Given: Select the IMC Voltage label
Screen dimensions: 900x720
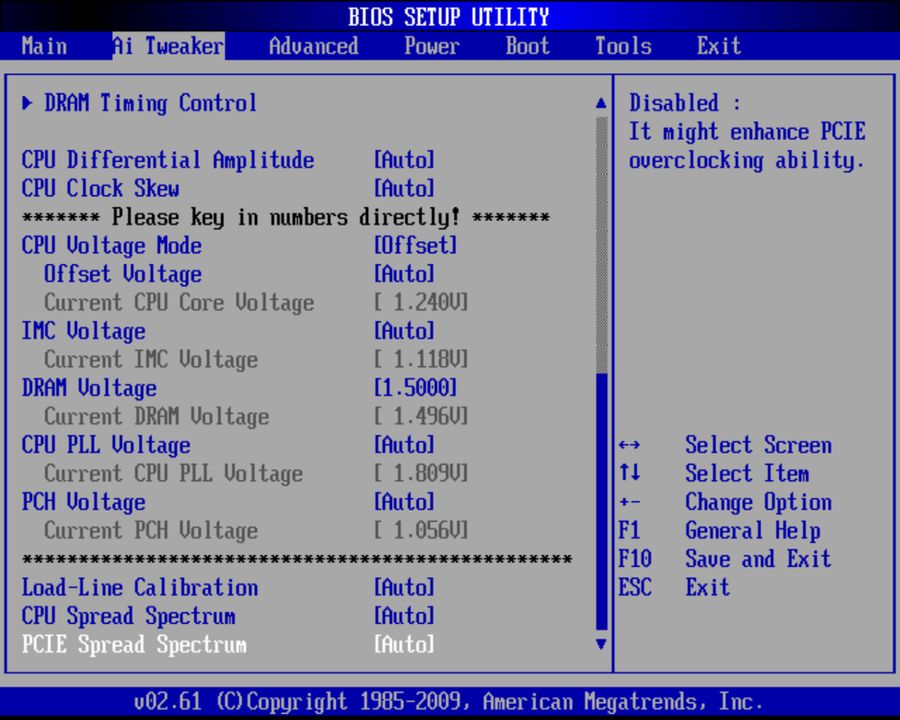Looking at the screenshot, I should [83, 331].
